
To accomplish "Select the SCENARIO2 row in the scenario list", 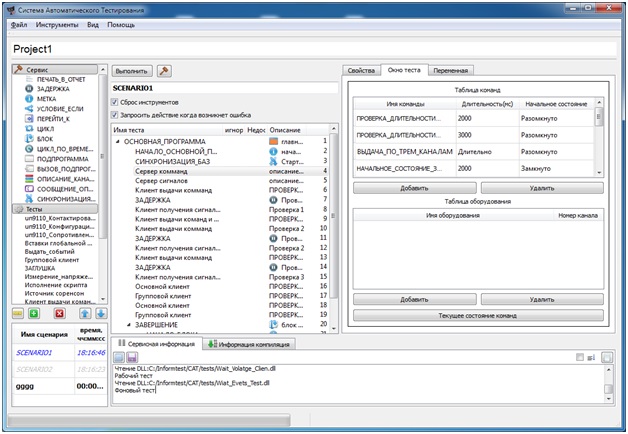I will [x=60, y=369].
